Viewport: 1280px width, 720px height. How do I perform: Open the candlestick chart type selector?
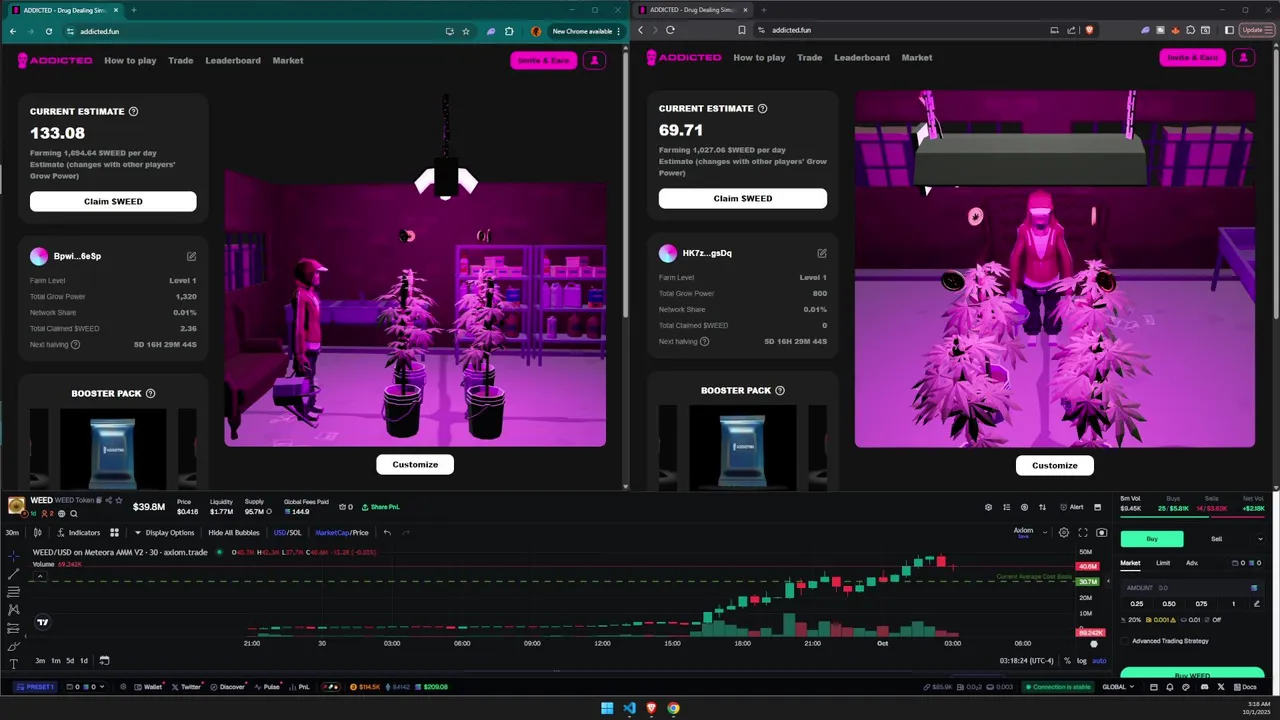pos(38,533)
